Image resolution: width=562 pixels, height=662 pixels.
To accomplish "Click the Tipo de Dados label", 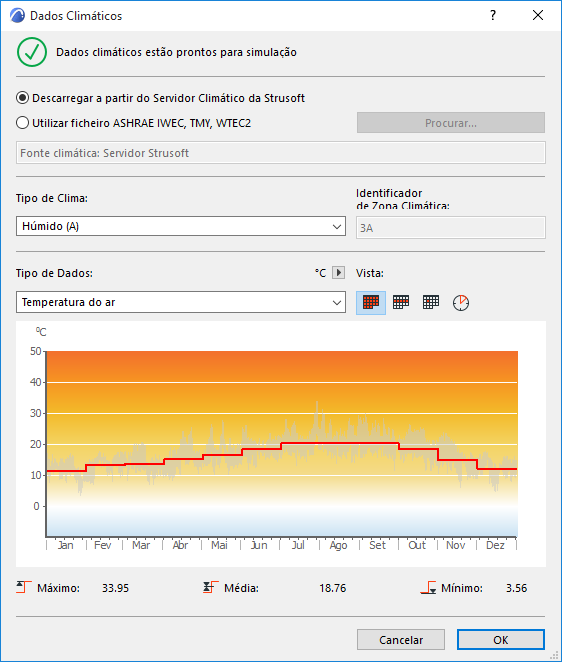I will tap(54, 273).
